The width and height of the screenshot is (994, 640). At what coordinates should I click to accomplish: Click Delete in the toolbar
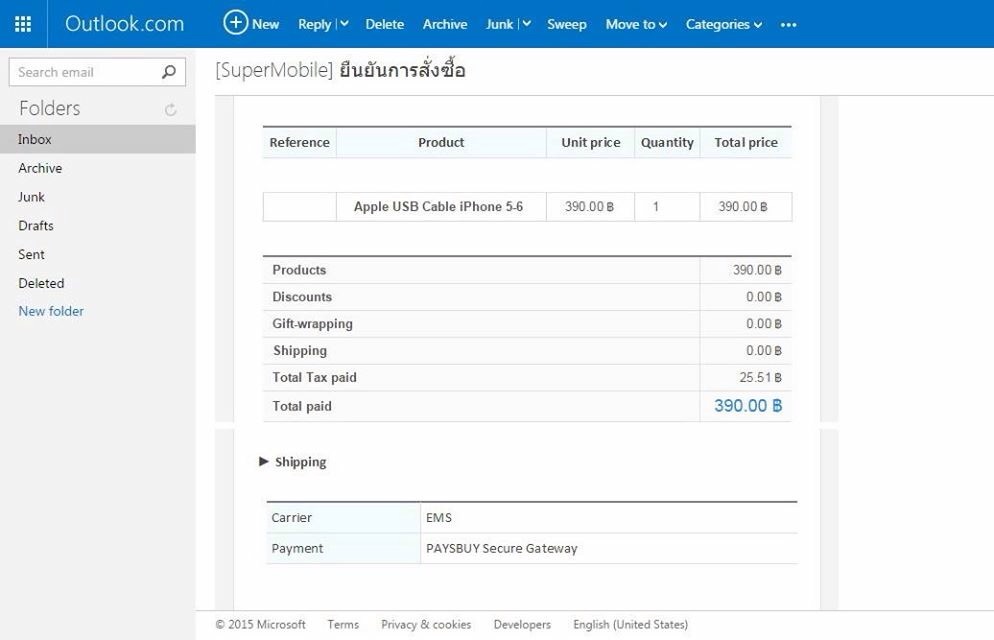(x=384, y=24)
